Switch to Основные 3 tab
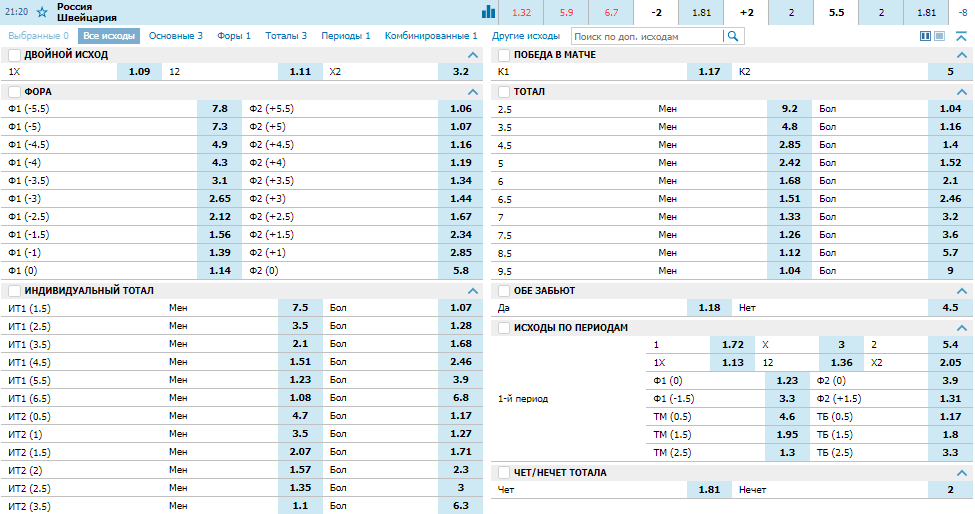 click(x=176, y=36)
